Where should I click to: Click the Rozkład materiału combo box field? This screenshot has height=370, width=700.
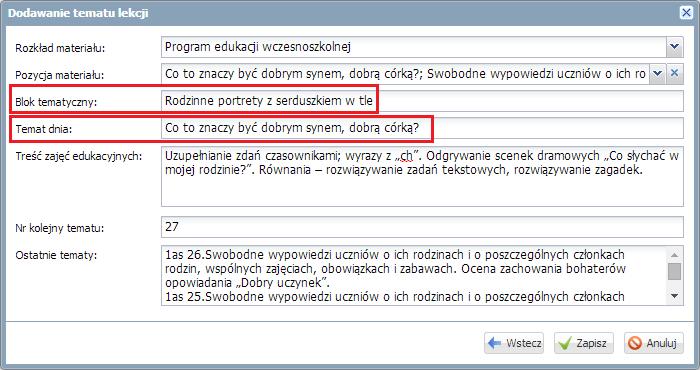coord(414,47)
